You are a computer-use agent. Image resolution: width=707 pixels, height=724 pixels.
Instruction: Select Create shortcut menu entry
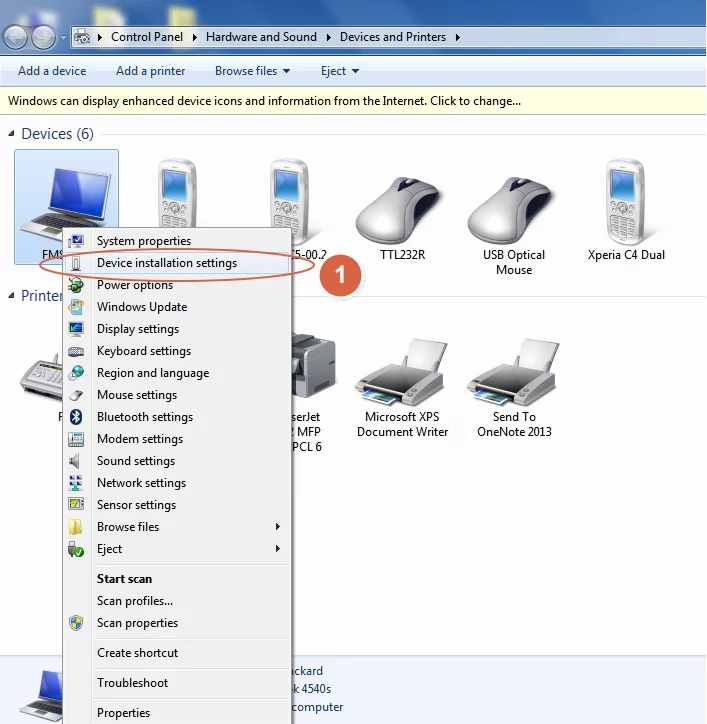tap(176, 653)
